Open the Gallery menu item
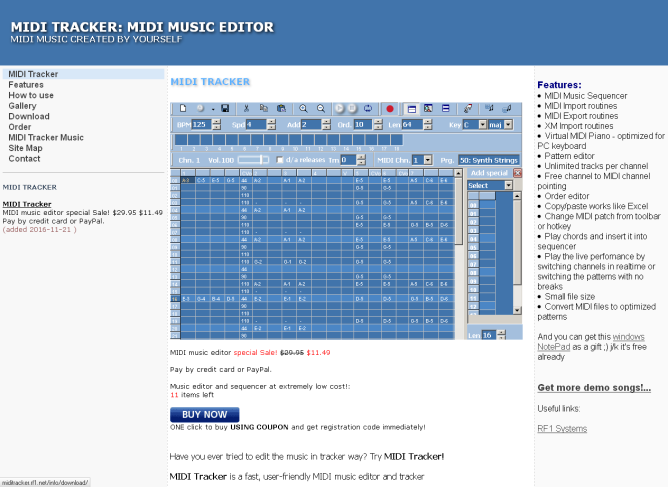Screen dimensions: 668x487 click(23, 106)
